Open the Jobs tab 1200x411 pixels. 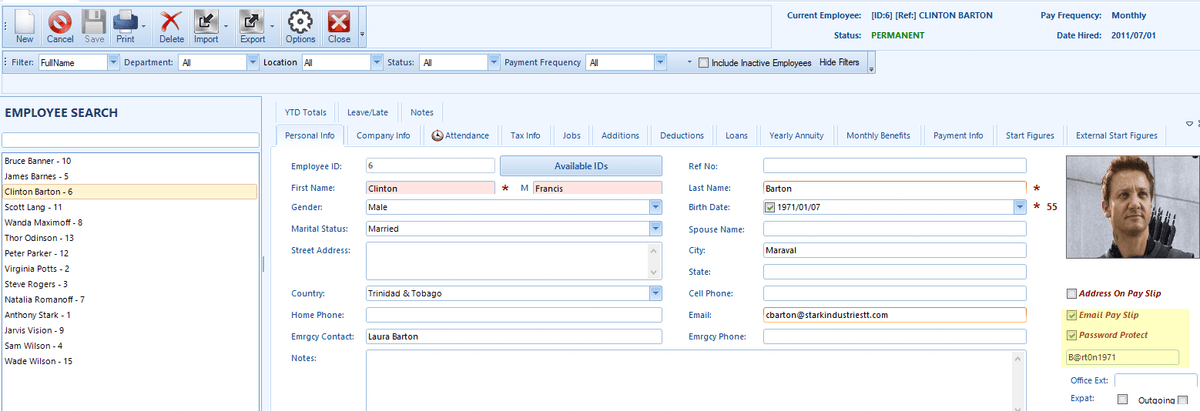pyautogui.click(x=572, y=136)
